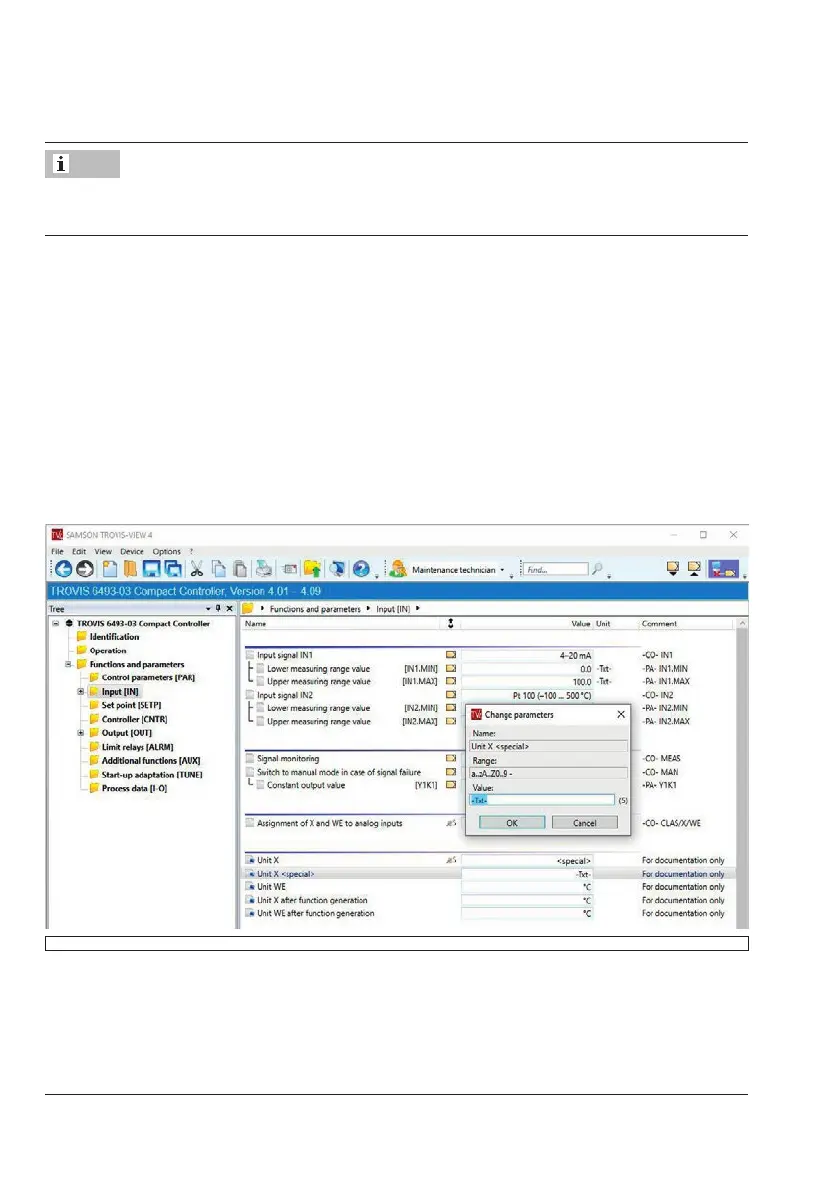Click Functions and parameters in breadcrumb

[315, 609]
